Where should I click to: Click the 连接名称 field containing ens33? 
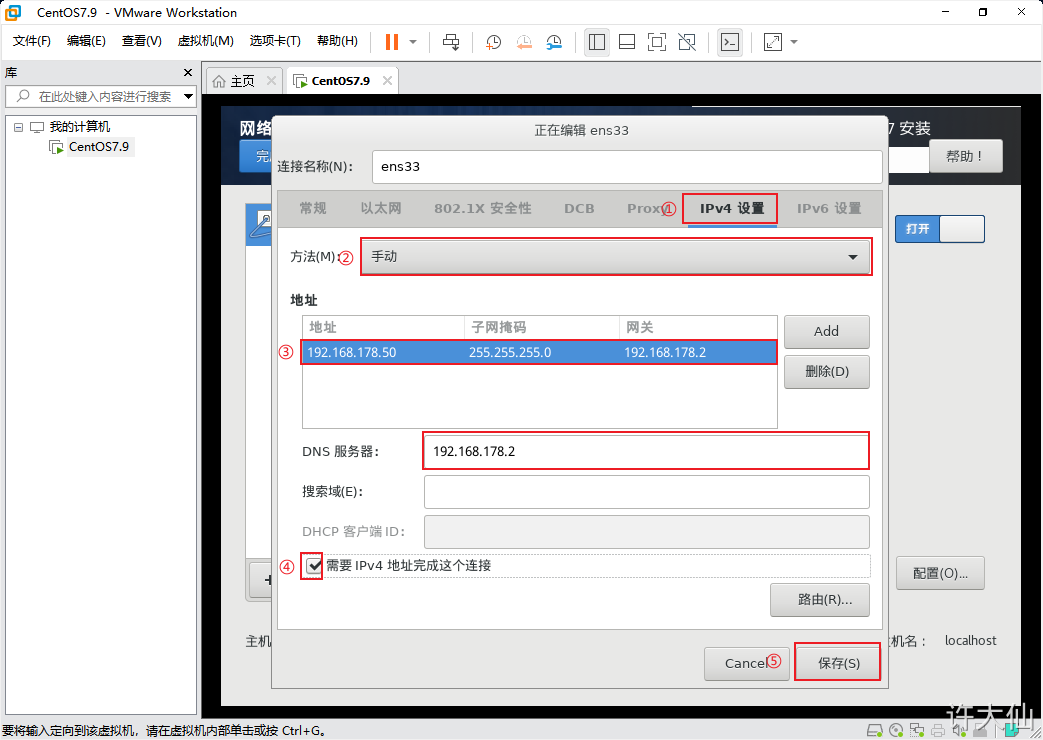point(627,166)
